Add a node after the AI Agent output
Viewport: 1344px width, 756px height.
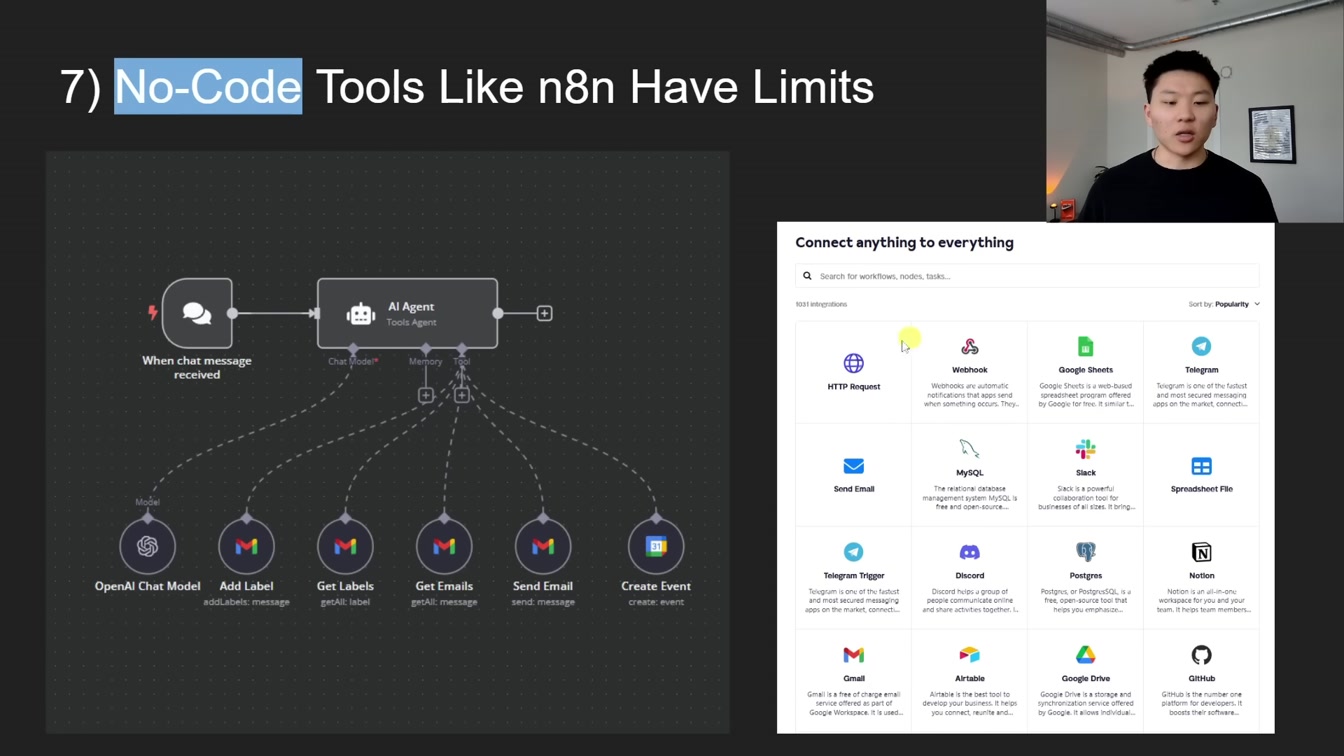pyautogui.click(x=544, y=313)
